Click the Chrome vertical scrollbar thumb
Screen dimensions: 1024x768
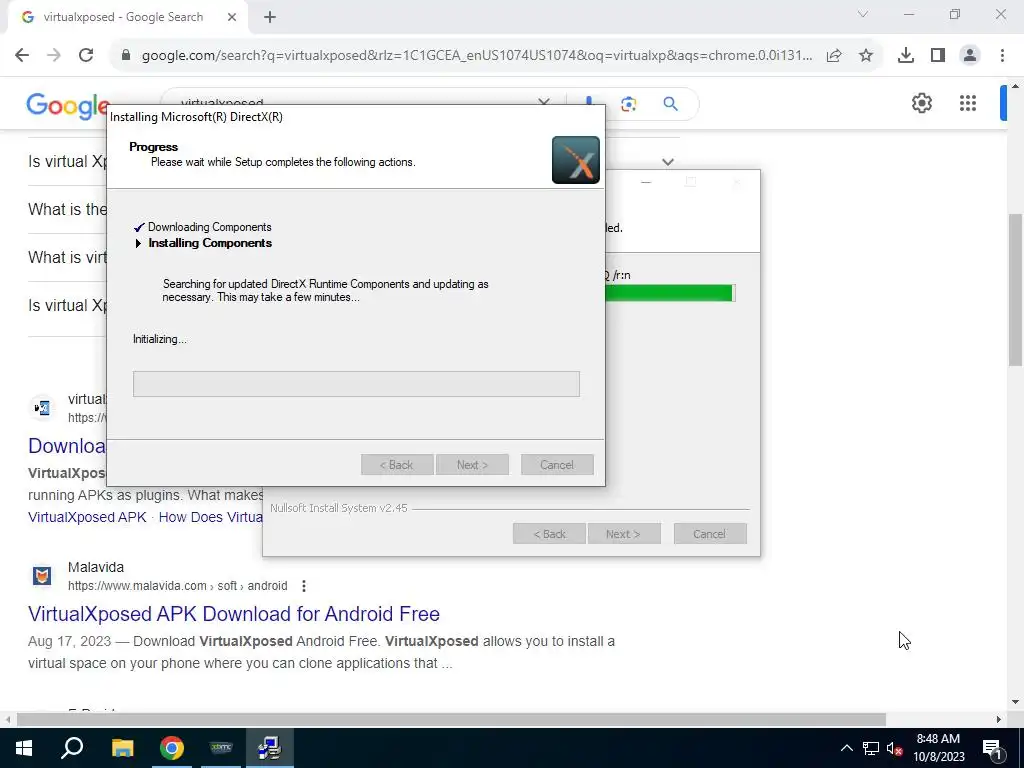click(x=1016, y=289)
